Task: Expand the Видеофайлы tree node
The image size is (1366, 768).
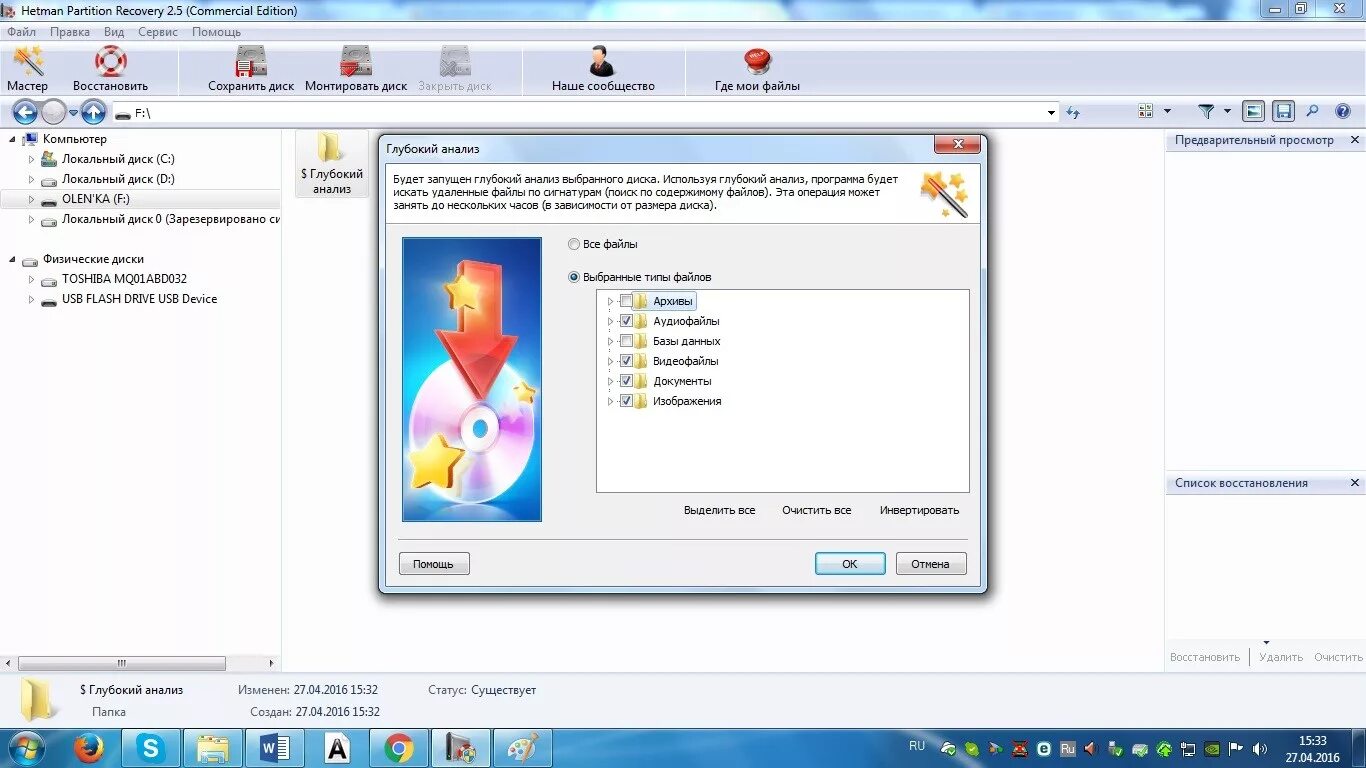Action: 610,361
